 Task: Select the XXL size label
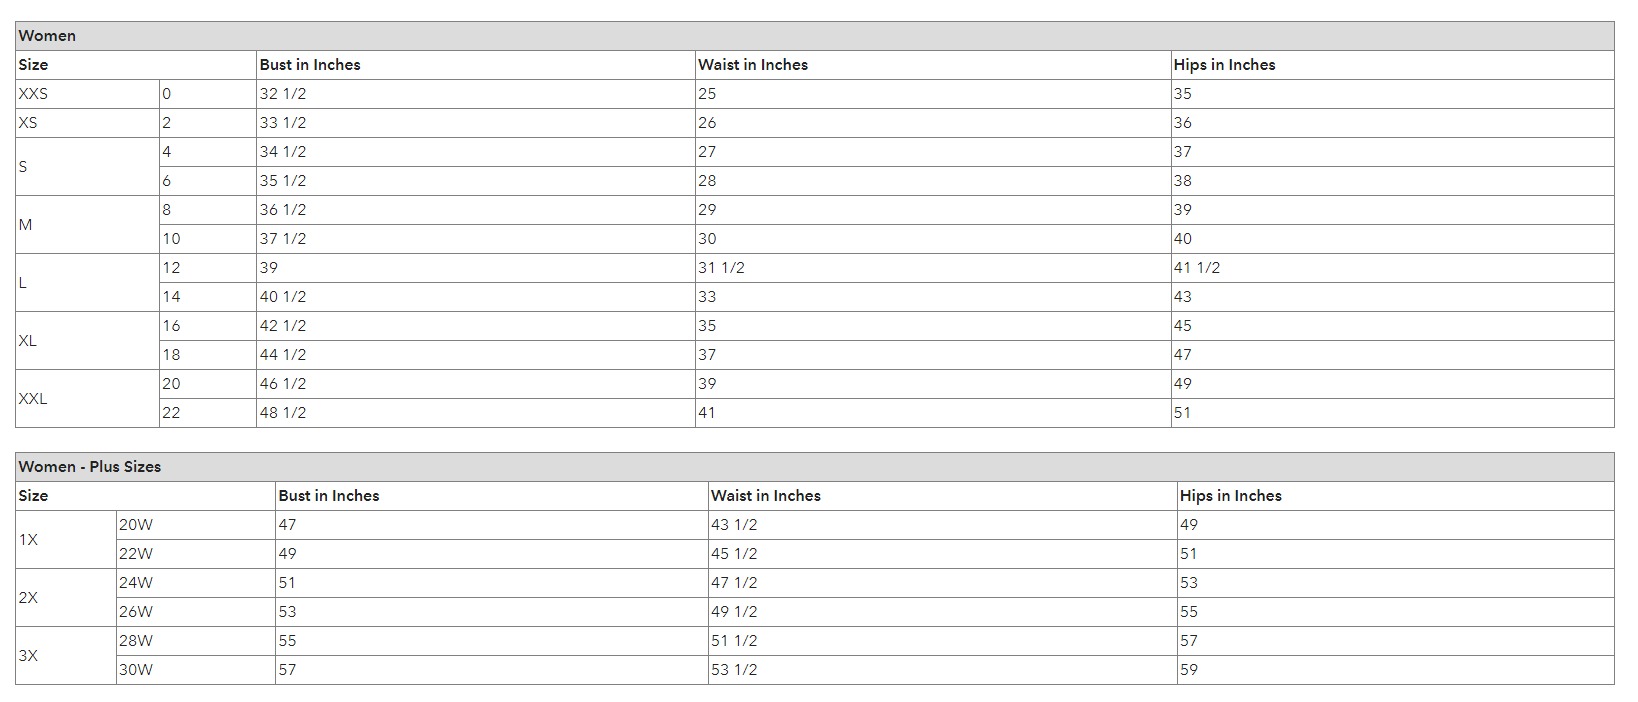(x=33, y=399)
